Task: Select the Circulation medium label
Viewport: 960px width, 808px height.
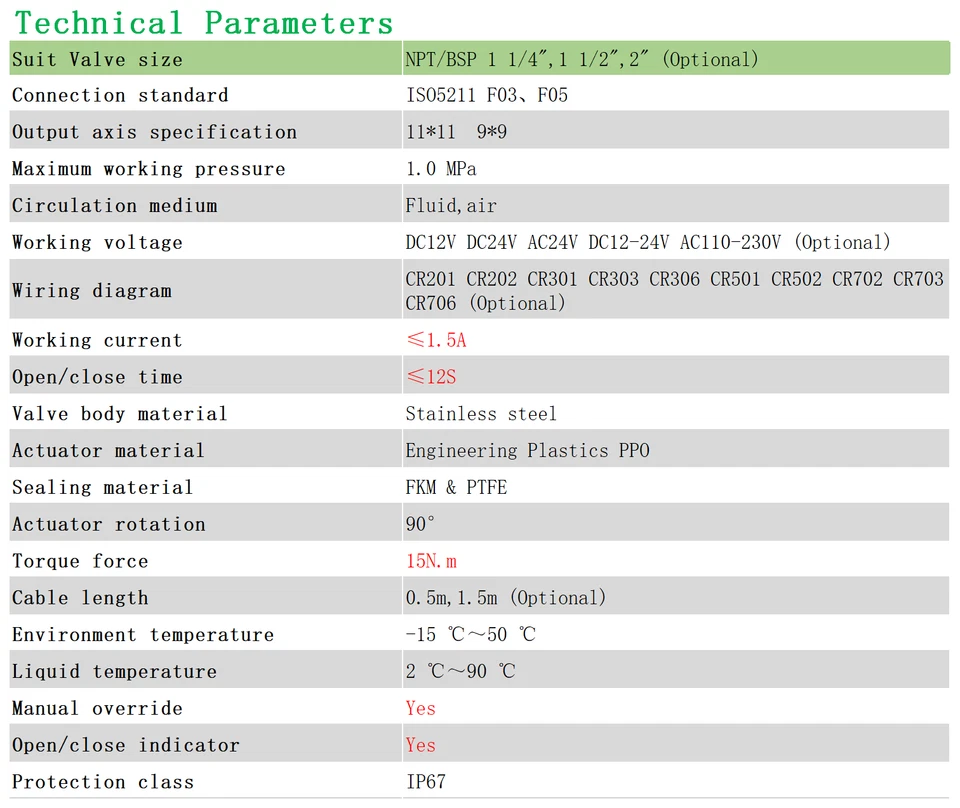Action: pos(115,206)
